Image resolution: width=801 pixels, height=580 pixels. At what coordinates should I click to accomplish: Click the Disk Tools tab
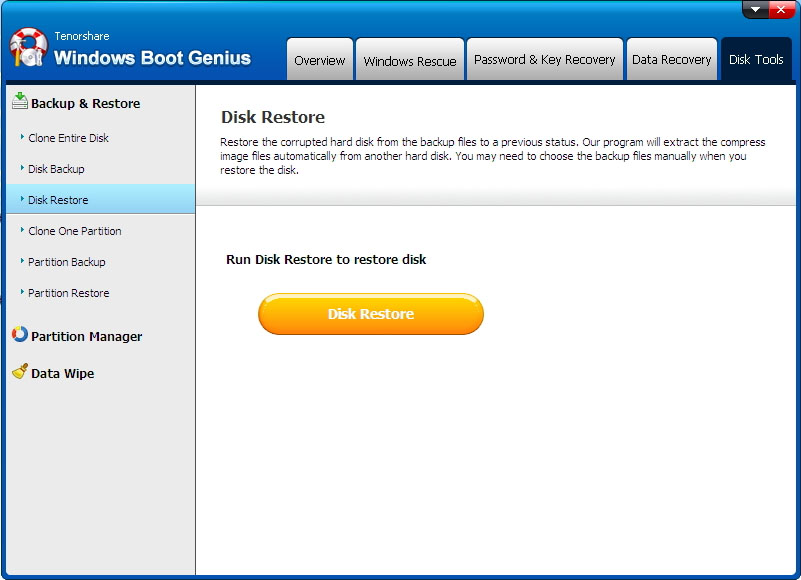click(755, 60)
